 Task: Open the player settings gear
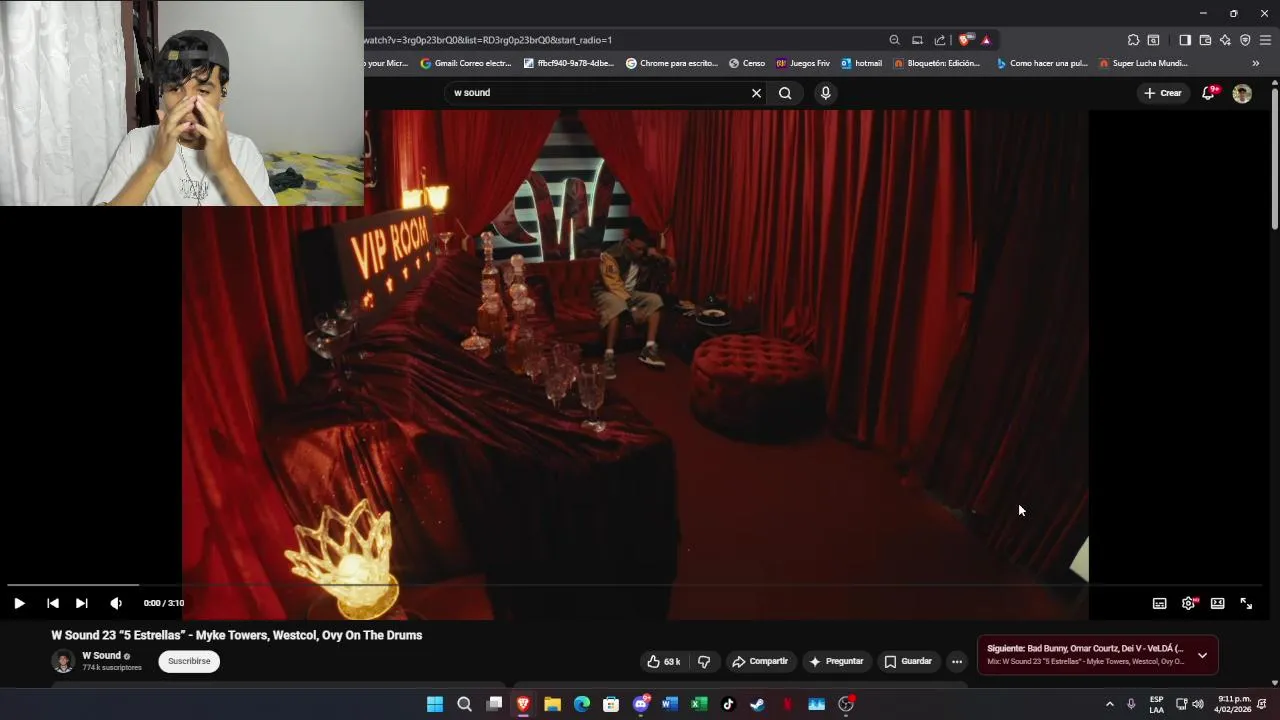pyautogui.click(x=1188, y=603)
